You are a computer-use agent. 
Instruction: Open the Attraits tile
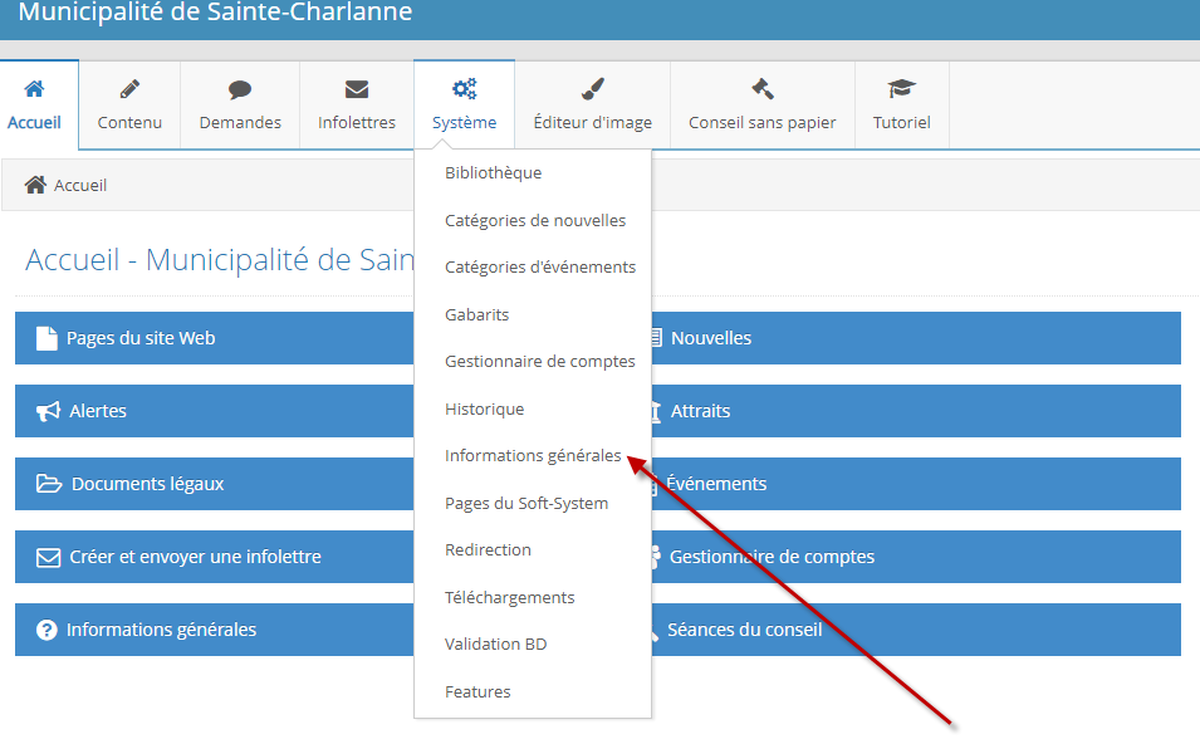point(916,411)
